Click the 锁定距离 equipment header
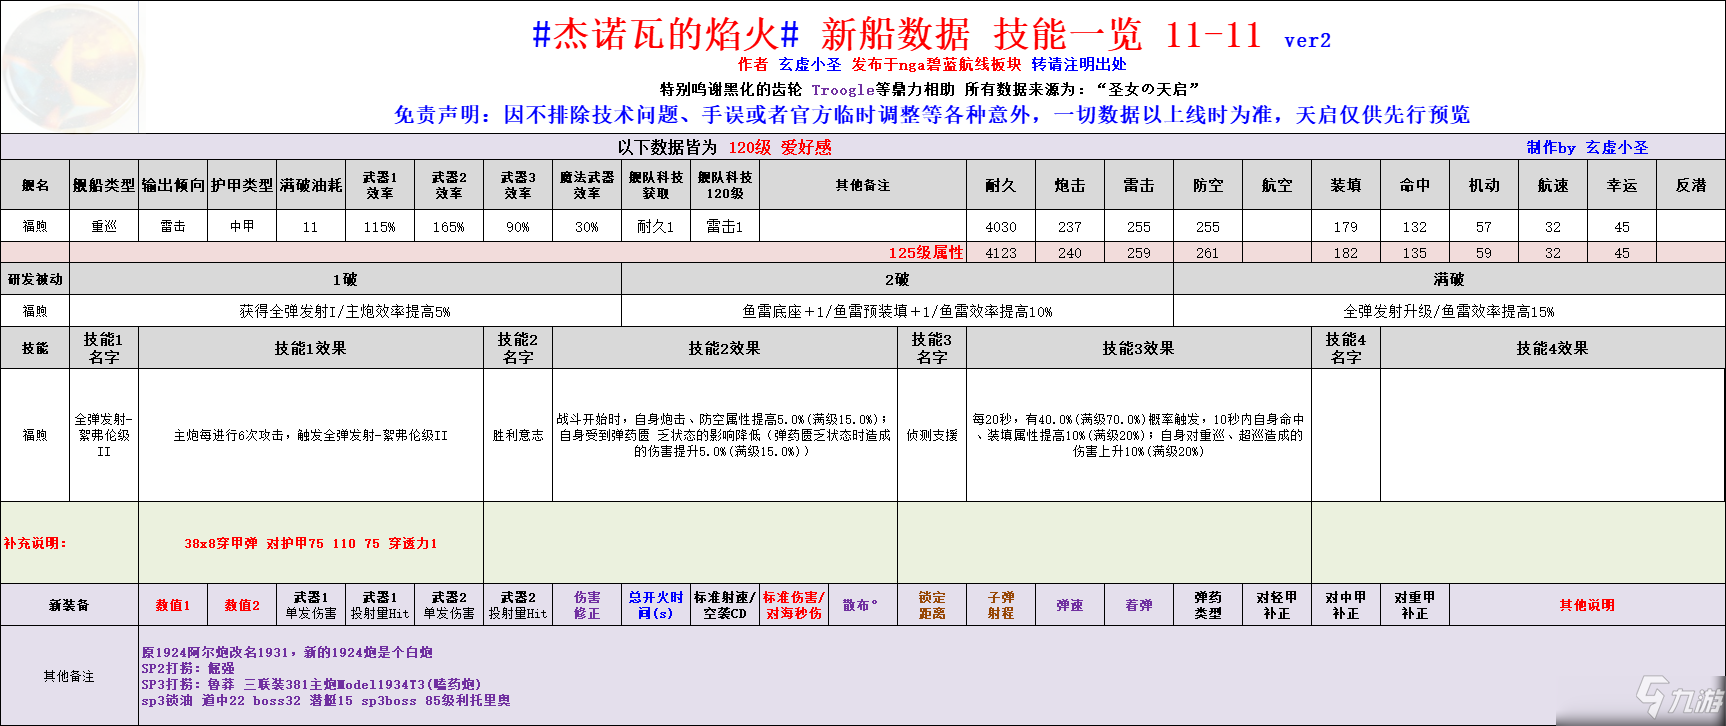Screen dimensions: 1726x726 tap(932, 605)
